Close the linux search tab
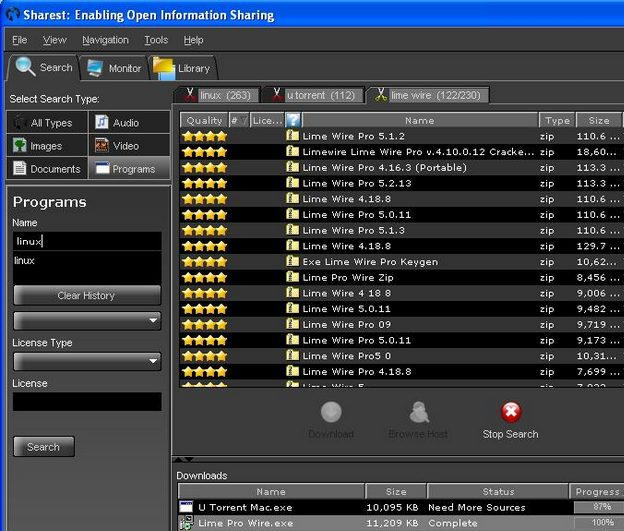 coord(190,95)
